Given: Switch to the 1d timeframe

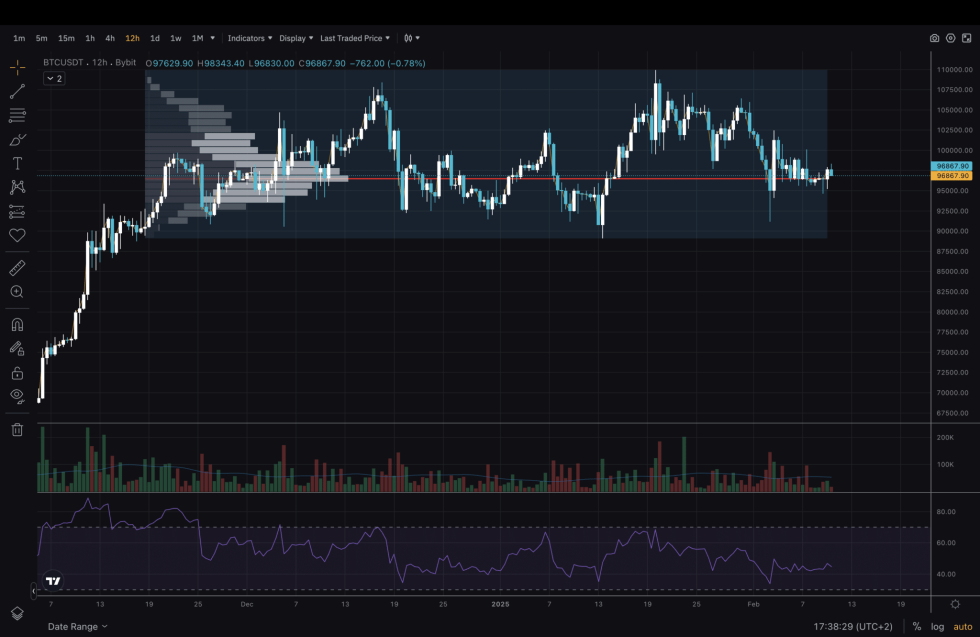Looking at the screenshot, I should (154, 38).
